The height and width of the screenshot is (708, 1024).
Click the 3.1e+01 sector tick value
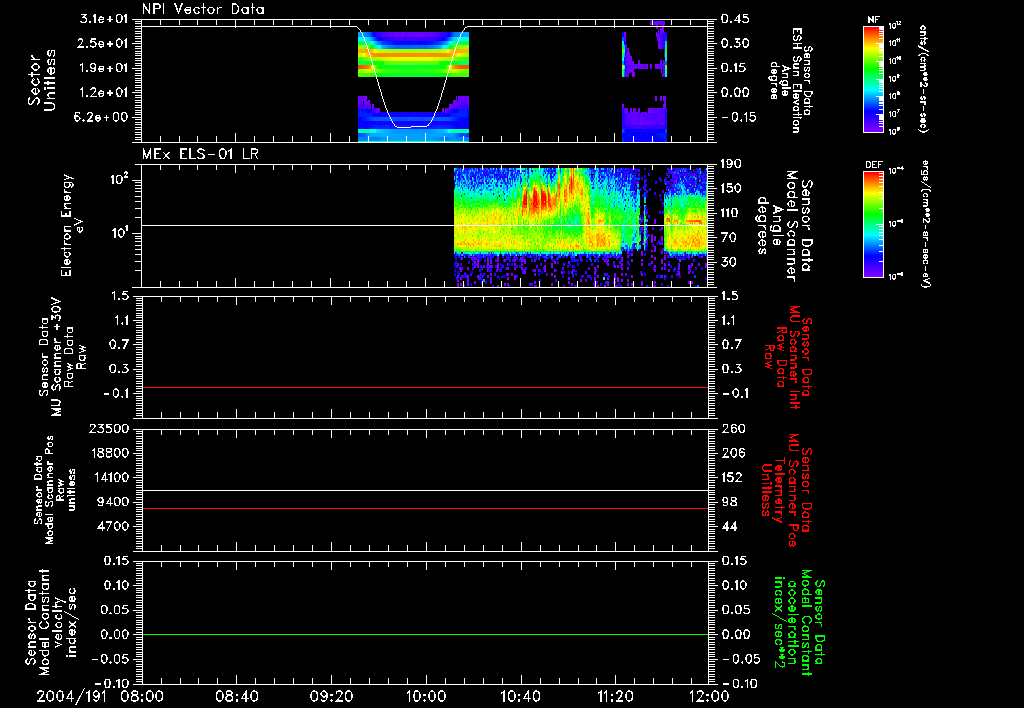pyautogui.click(x=105, y=19)
